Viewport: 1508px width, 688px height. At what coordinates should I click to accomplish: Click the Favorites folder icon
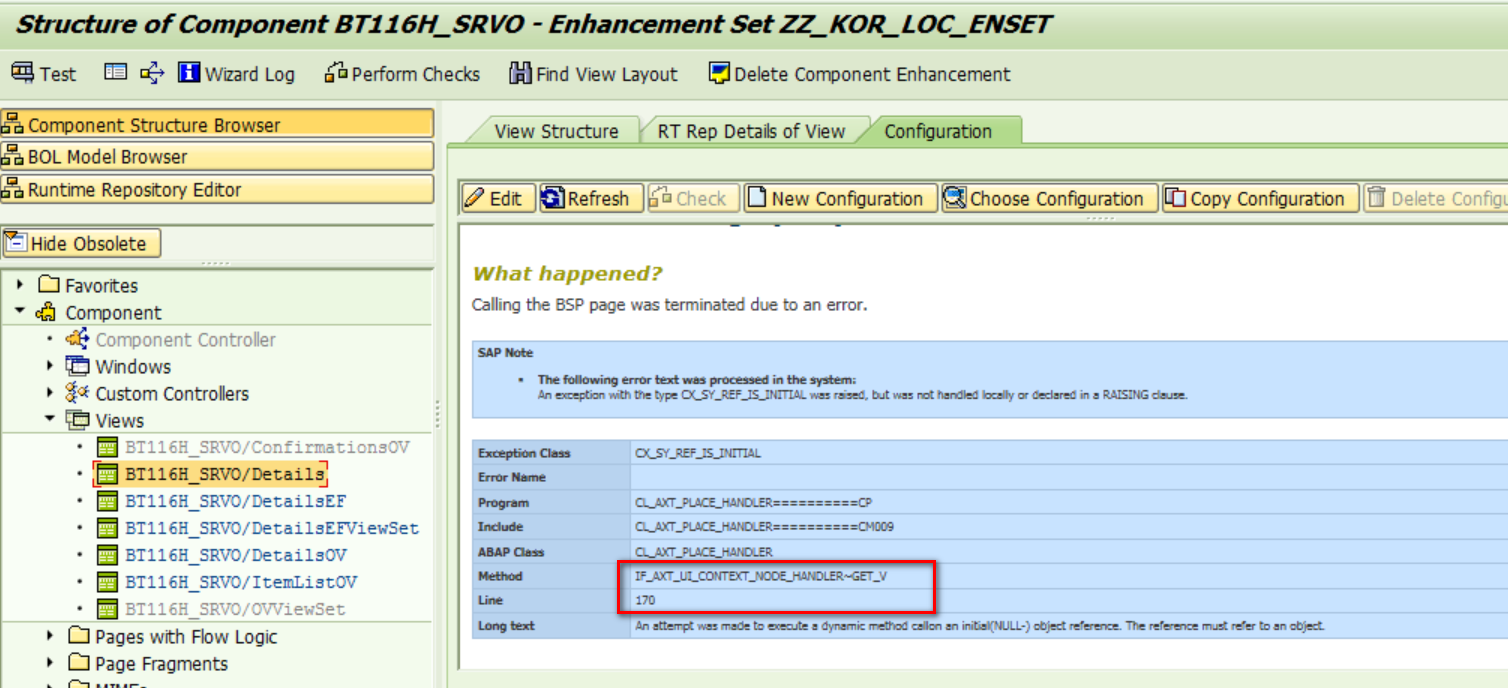[48, 285]
